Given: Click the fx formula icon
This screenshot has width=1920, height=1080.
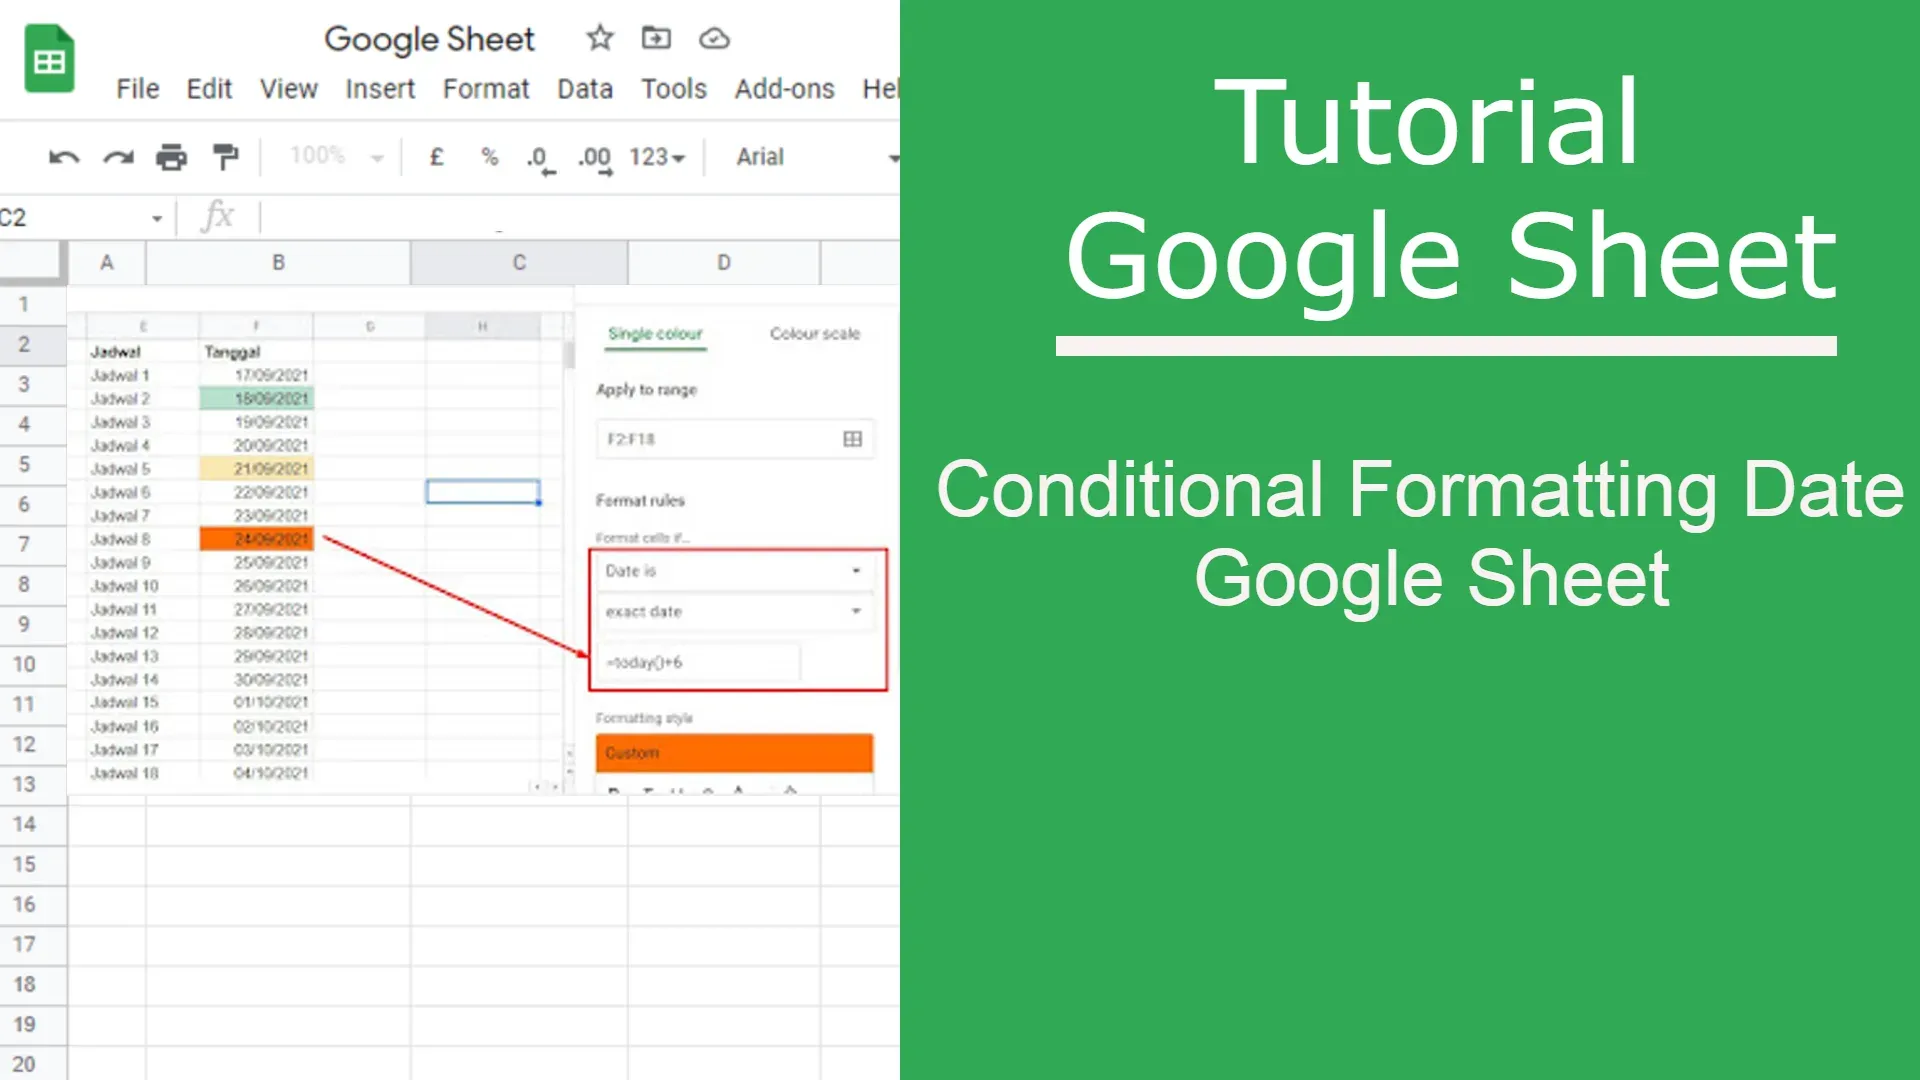Looking at the screenshot, I should pos(217,216).
